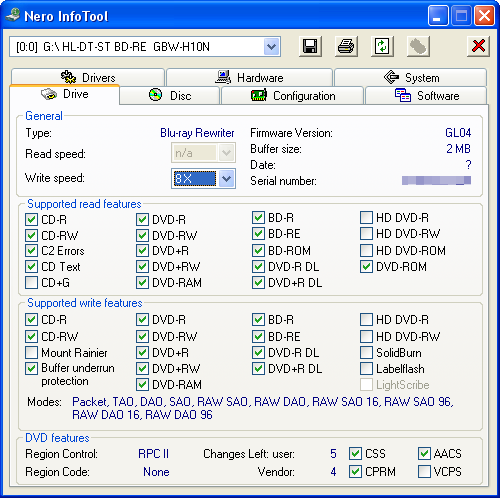Toggle BD-RE write feature checkbox

[258, 337]
